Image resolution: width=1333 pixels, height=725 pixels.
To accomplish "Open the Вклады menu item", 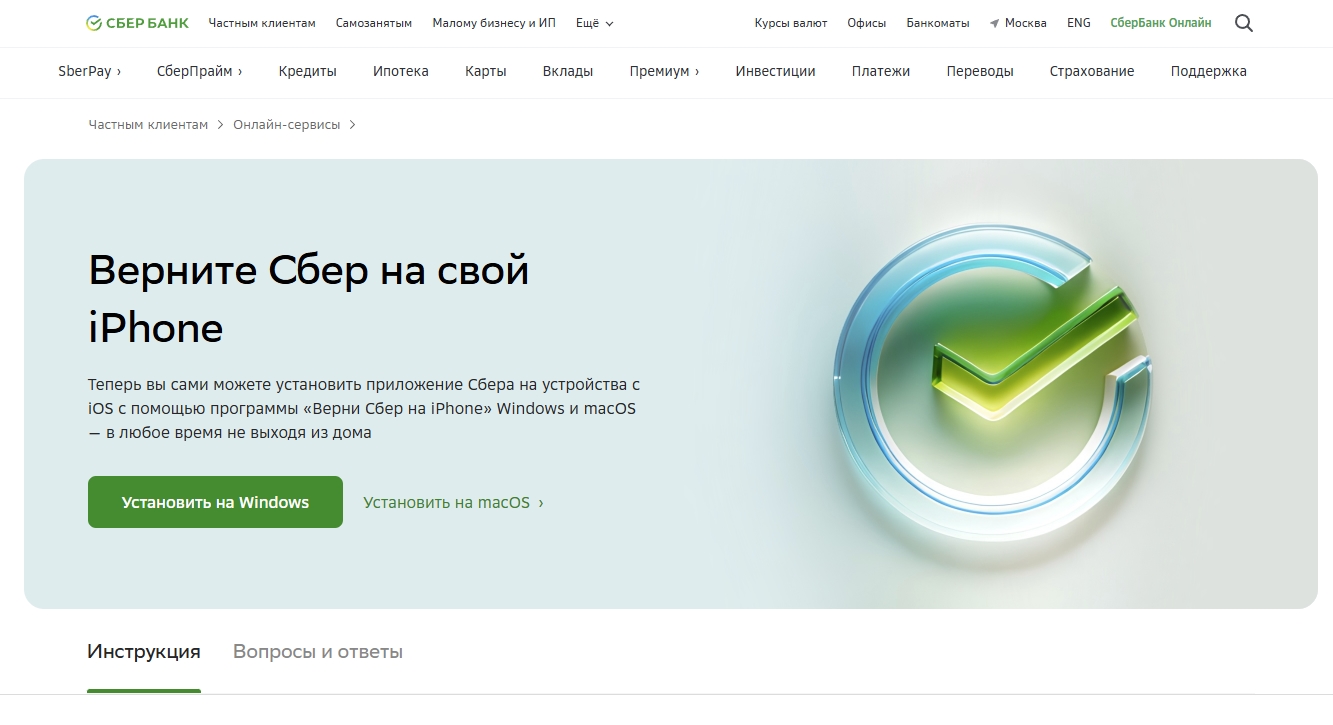I will pyautogui.click(x=568, y=71).
